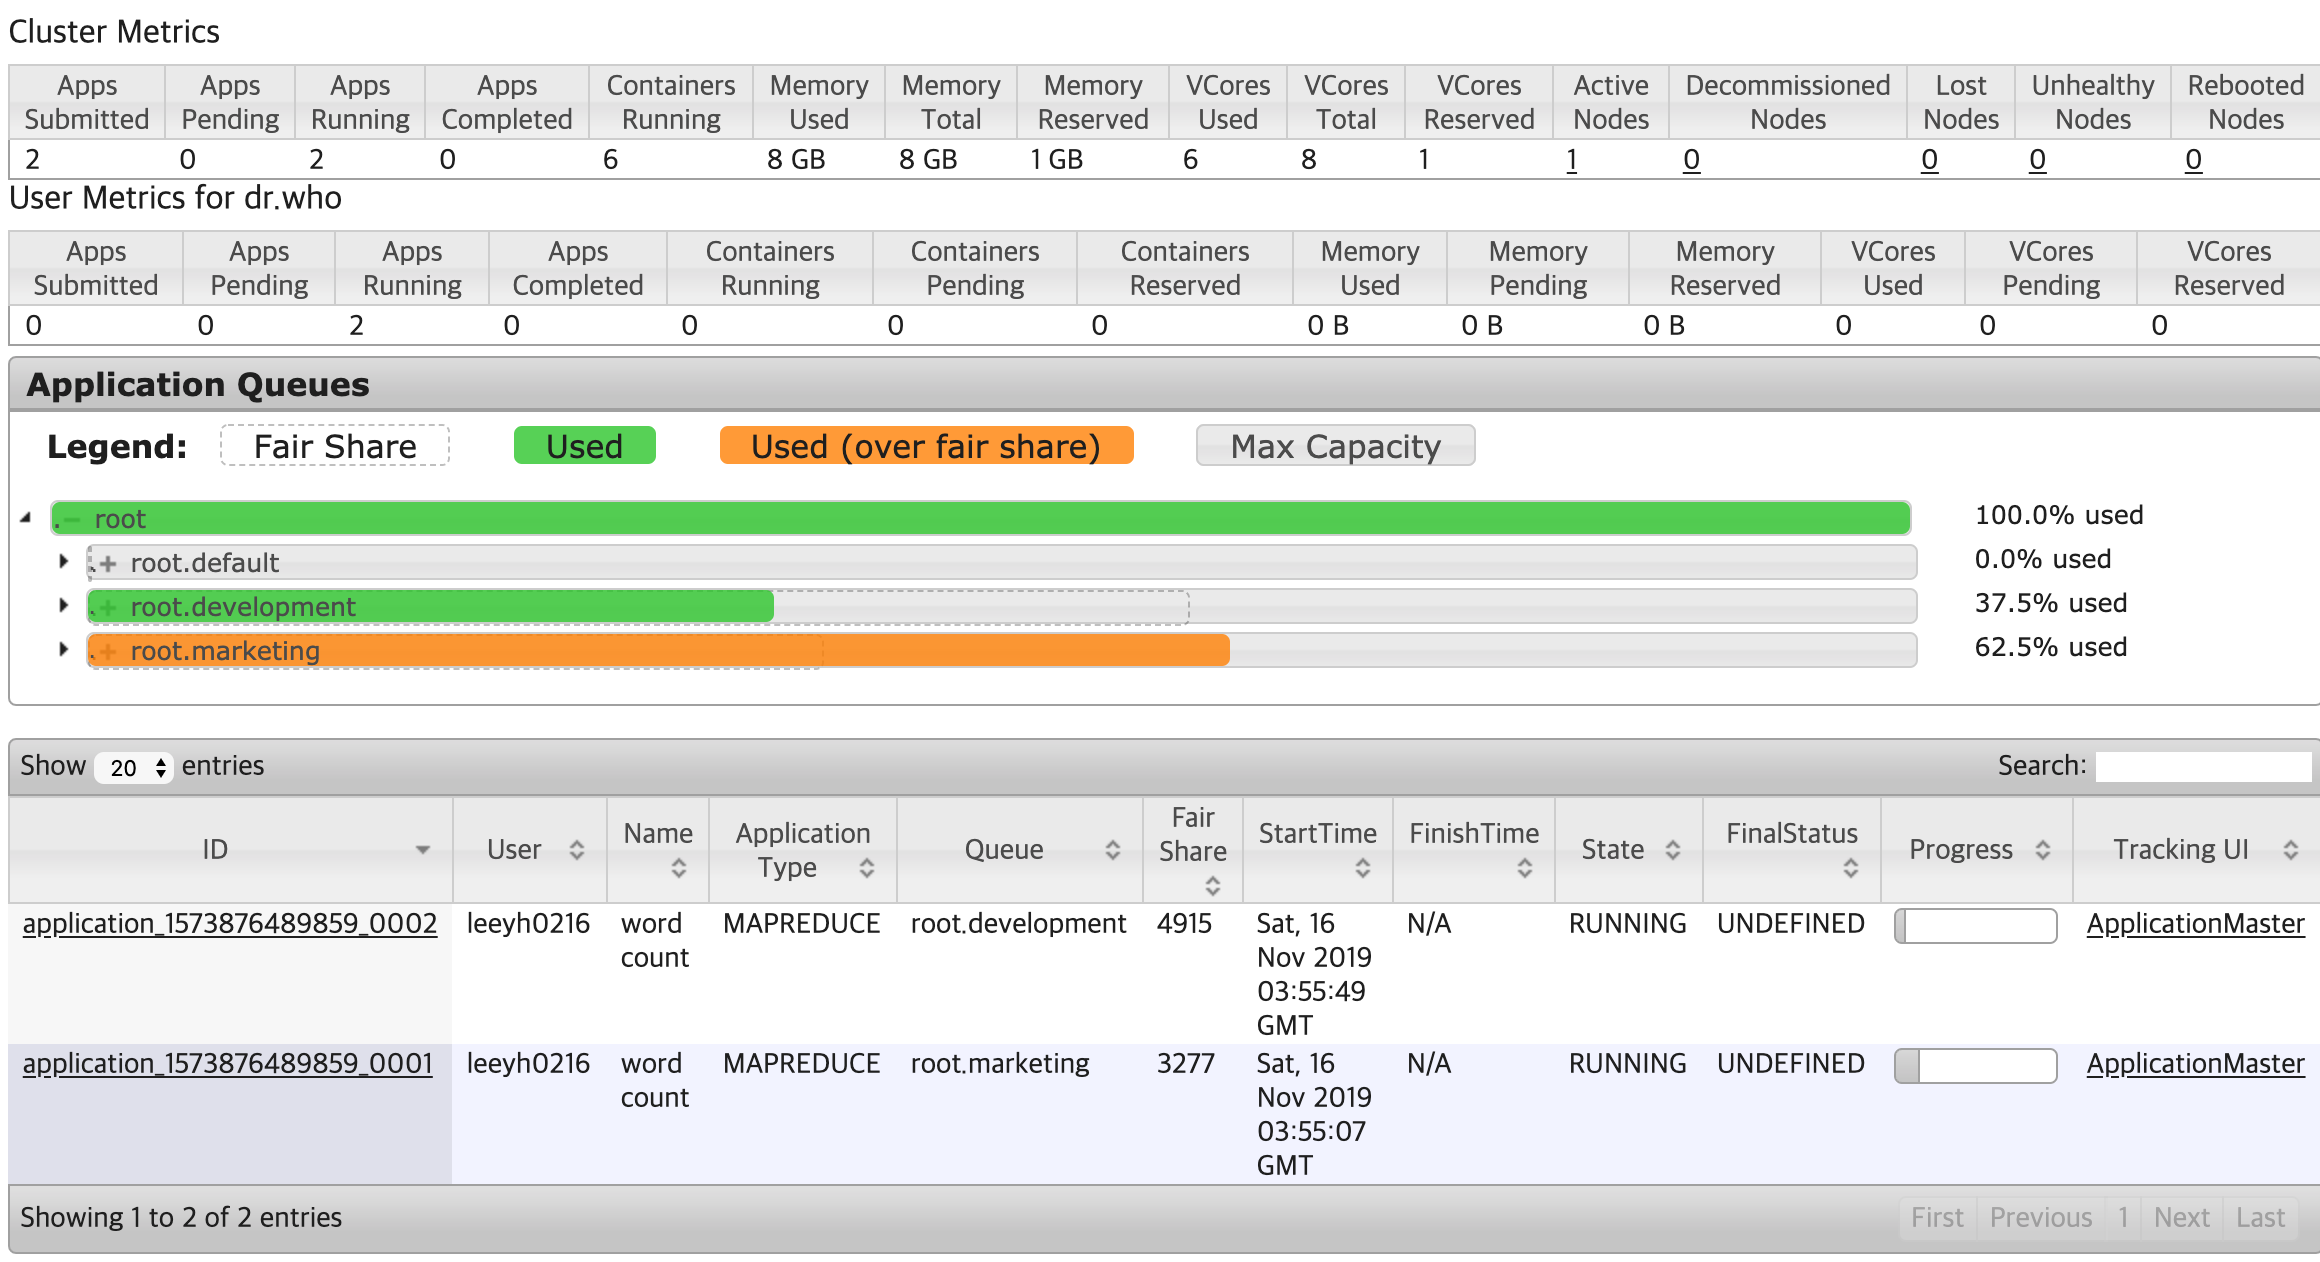Click the Fair Share sort arrows
Viewport: 2320px width, 1262px height.
(x=1212, y=885)
